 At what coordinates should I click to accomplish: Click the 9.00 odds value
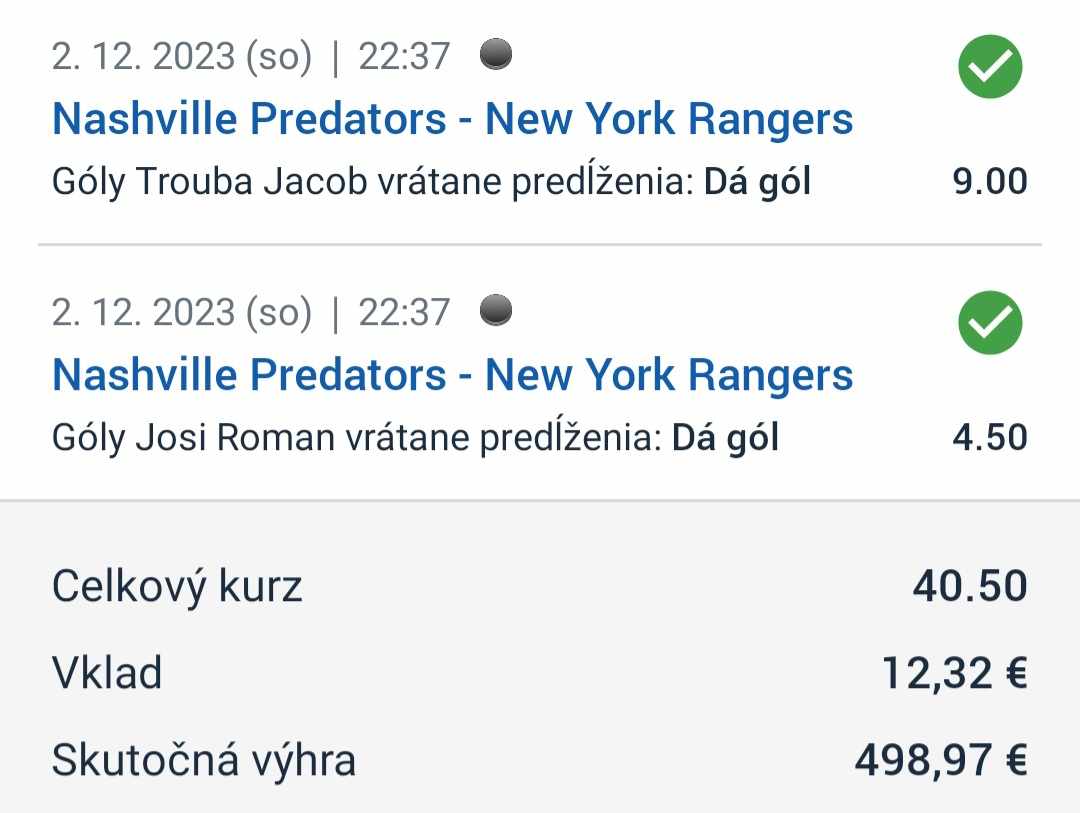[990, 181]
